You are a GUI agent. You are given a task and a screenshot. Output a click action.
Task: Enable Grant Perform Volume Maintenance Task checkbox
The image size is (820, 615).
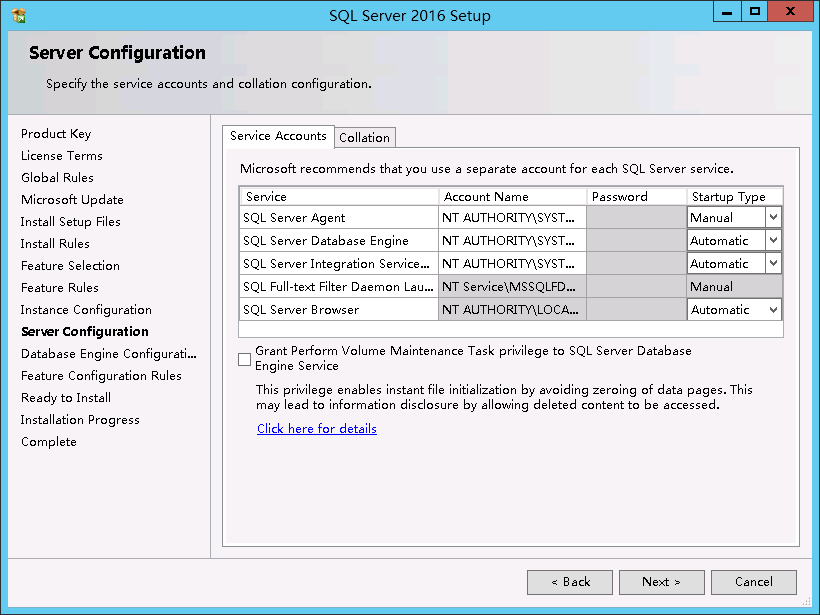coord(244,359)
